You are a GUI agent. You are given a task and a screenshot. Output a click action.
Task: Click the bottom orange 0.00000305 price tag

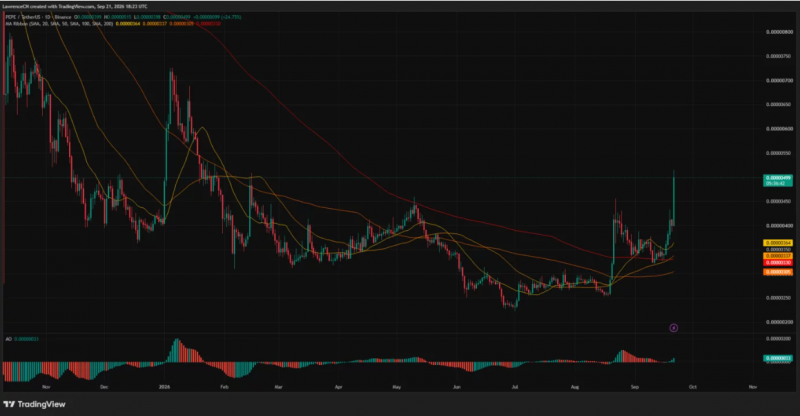coord(778,272)
